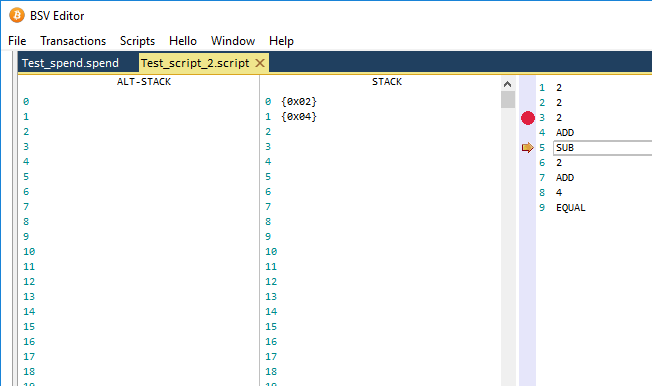
Task: Close the Test_script_2.script tab
Action: pos(260,63)
